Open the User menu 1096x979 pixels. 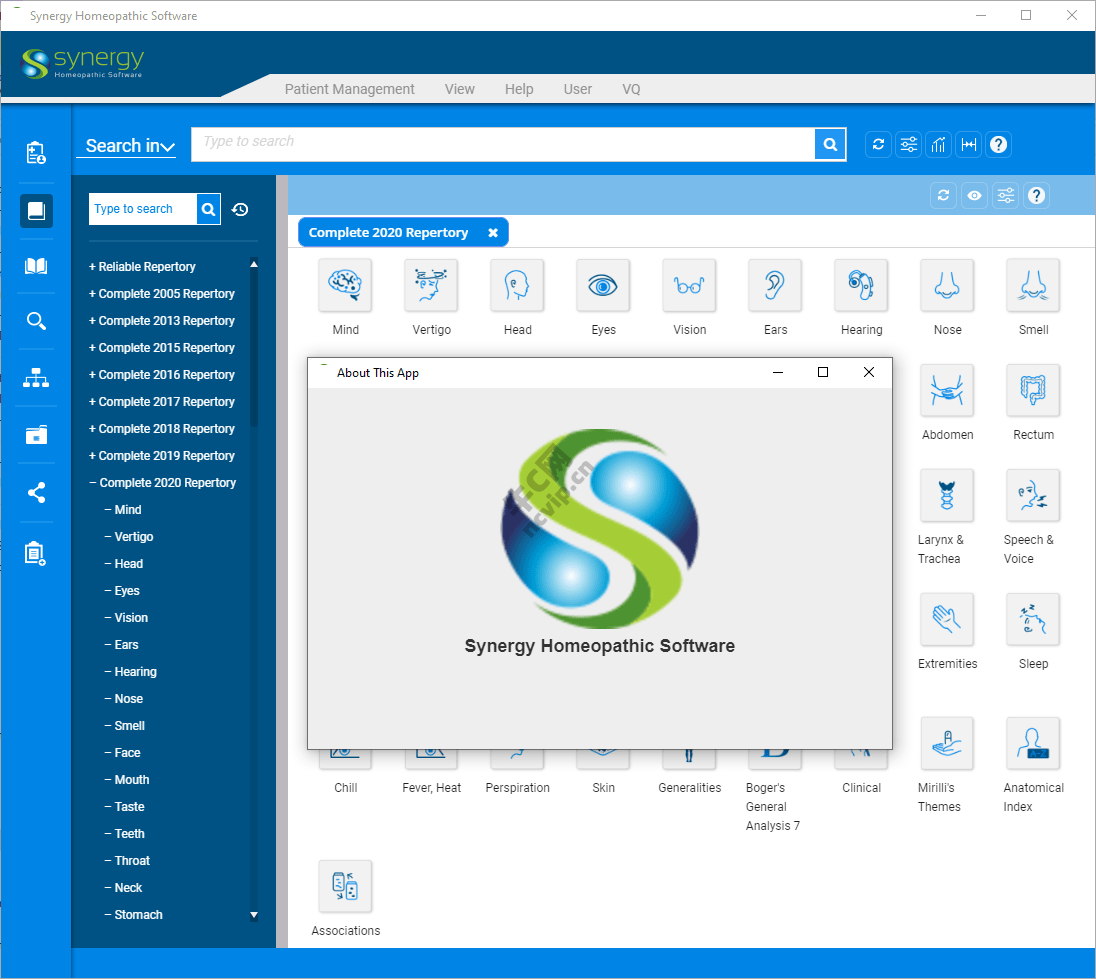click(578, 89)
